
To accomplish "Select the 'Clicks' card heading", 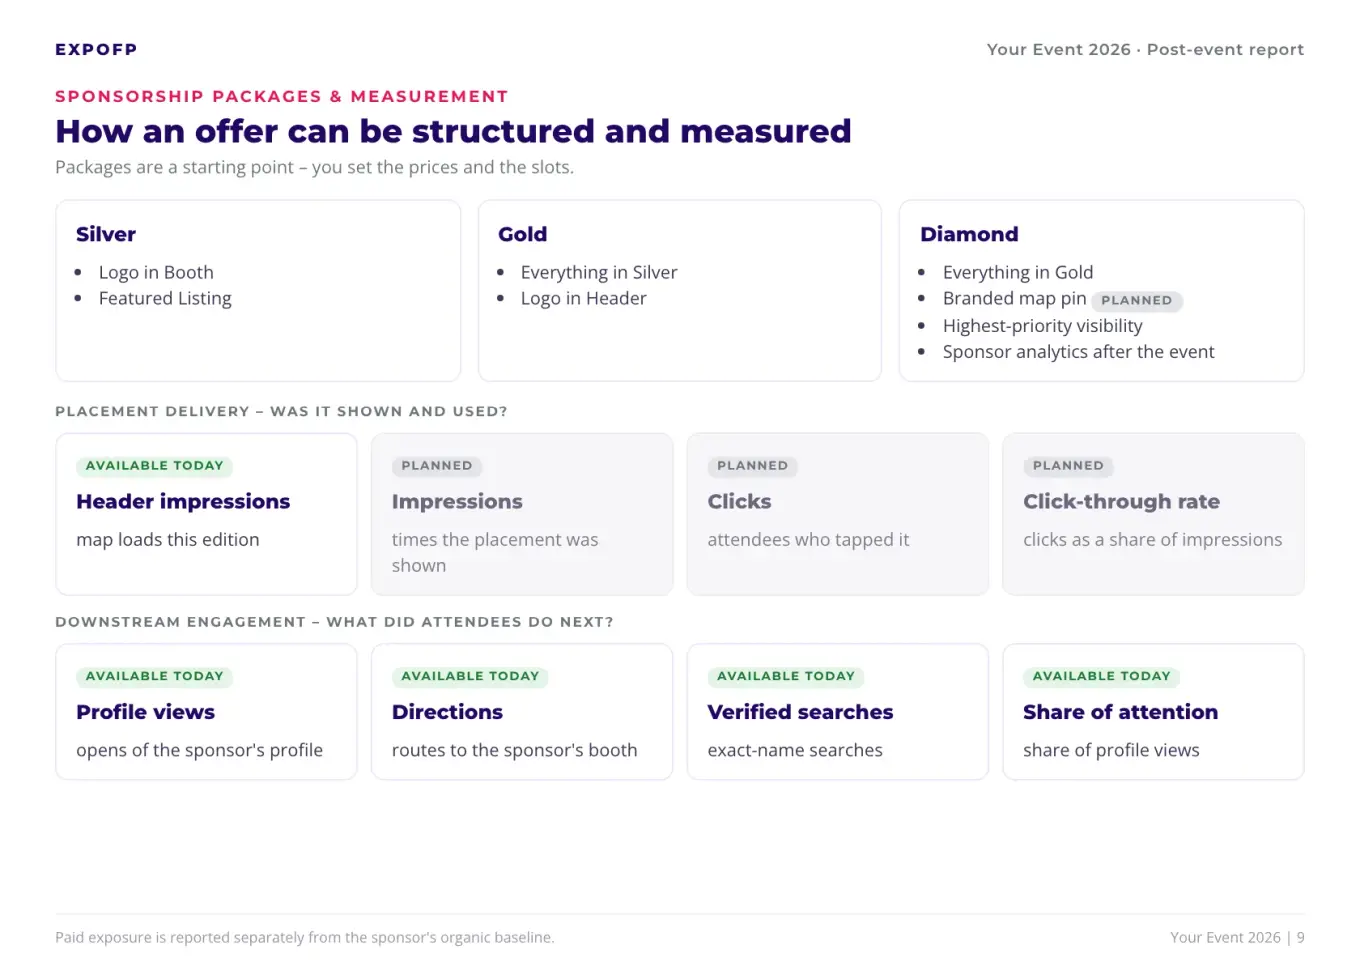I will pos(740,502).
